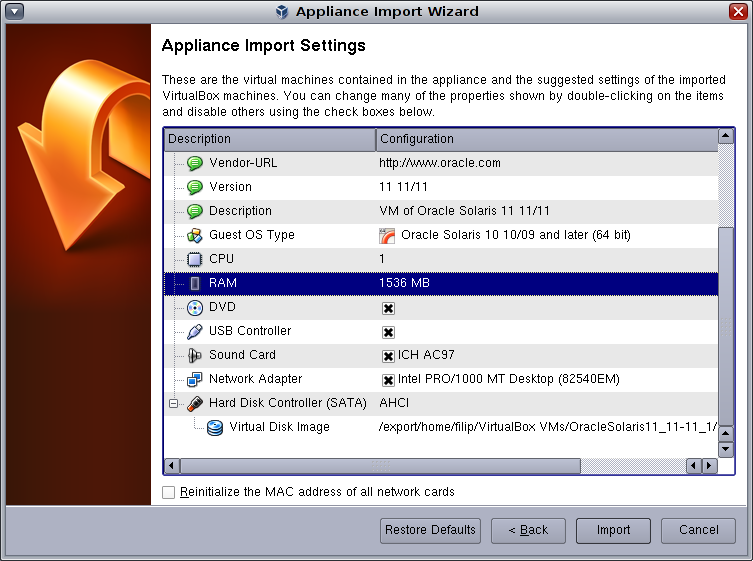This screenshot has height=561, width=753.
Task: Click the Import button
Action: [x=613, y=530]
